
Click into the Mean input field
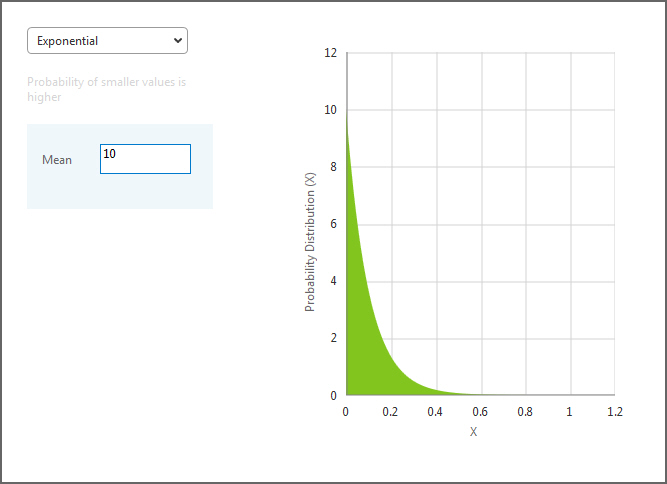[x=145, y=159]
